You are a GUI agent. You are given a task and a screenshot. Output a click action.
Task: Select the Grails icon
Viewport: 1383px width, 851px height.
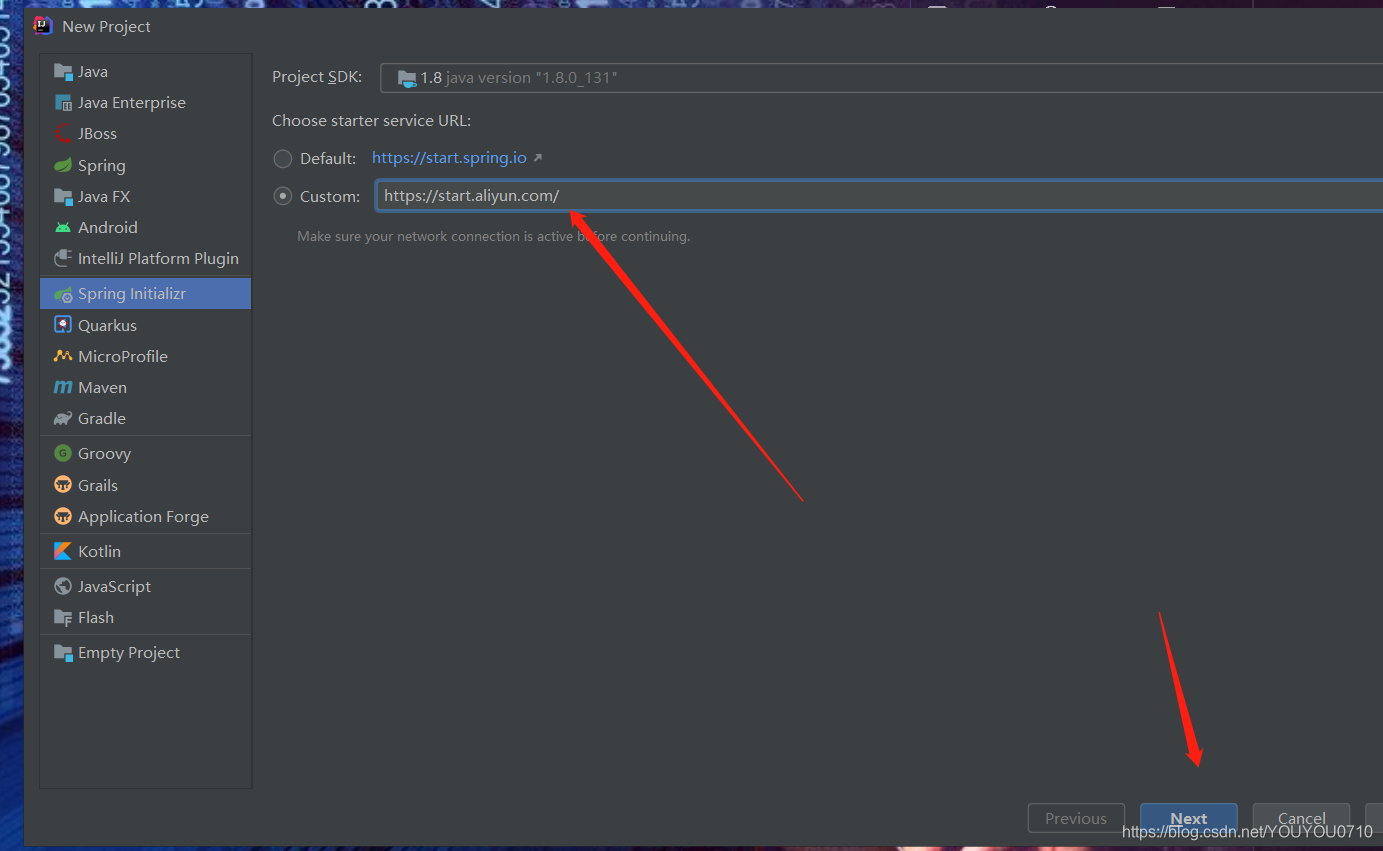63,486
